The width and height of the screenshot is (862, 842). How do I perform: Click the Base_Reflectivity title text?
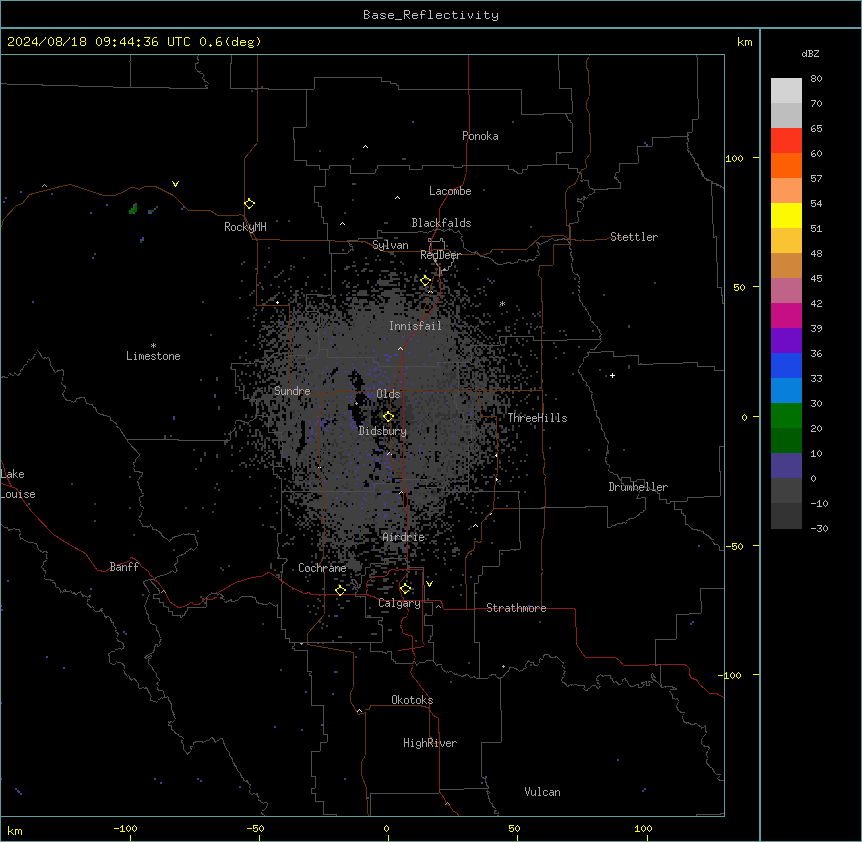(x=431, y=15)
